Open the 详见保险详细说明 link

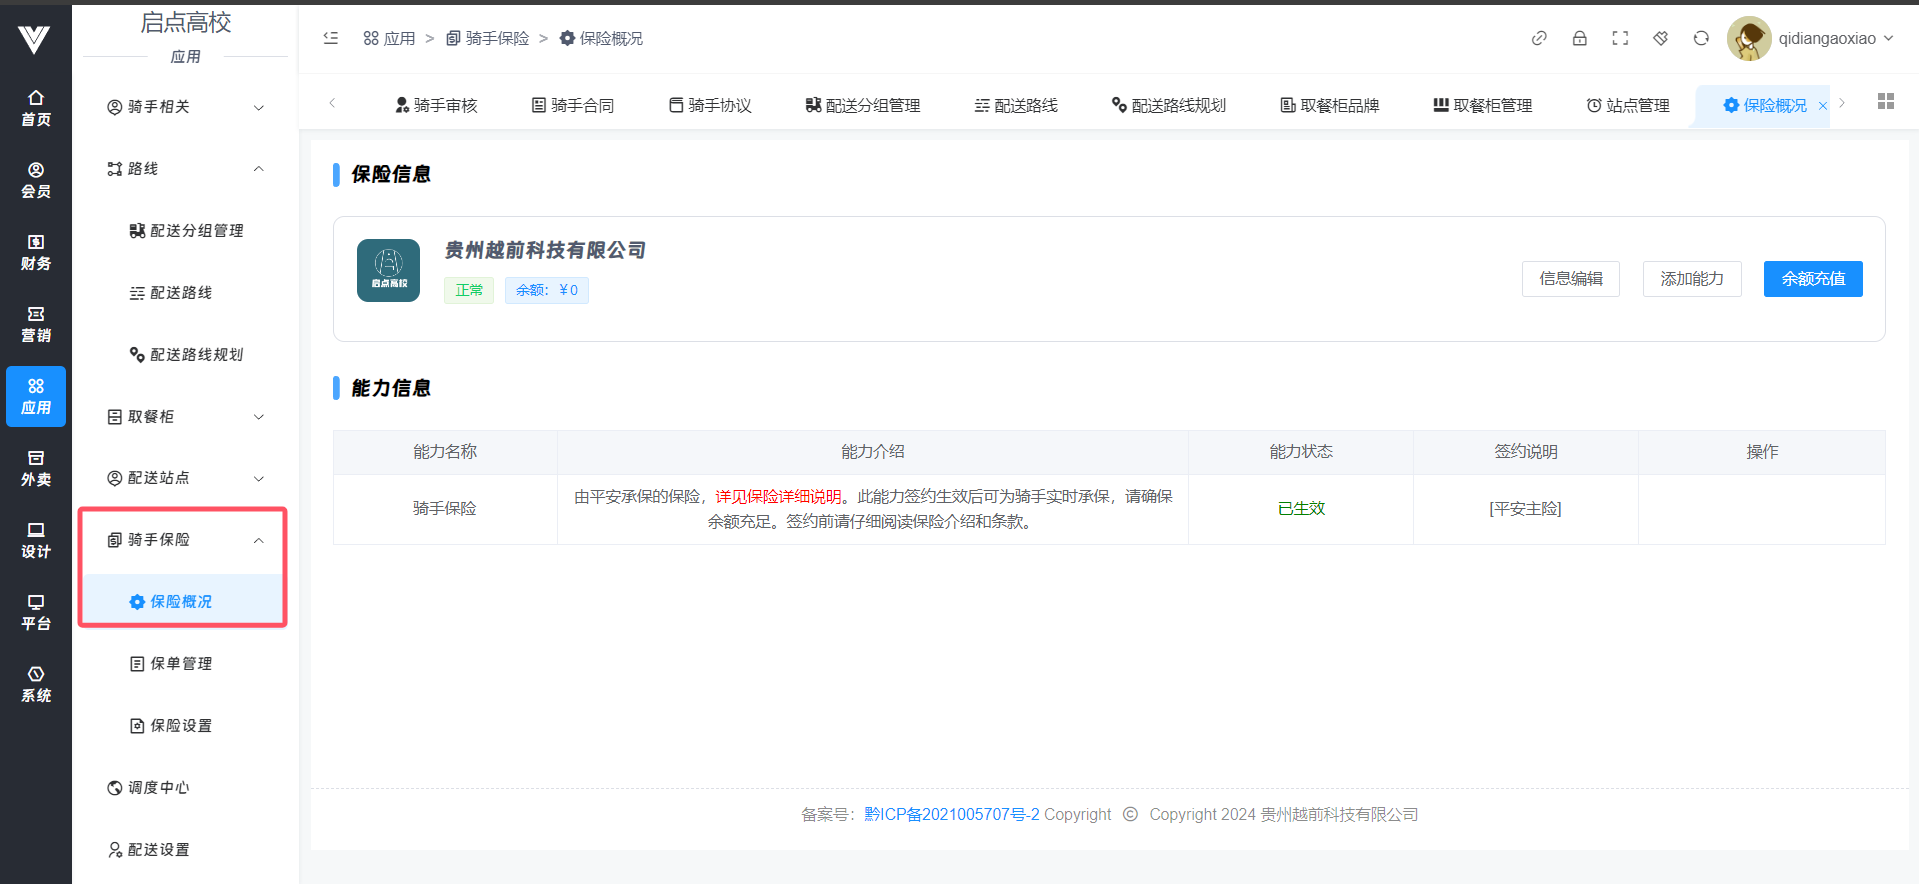point(778,496)
